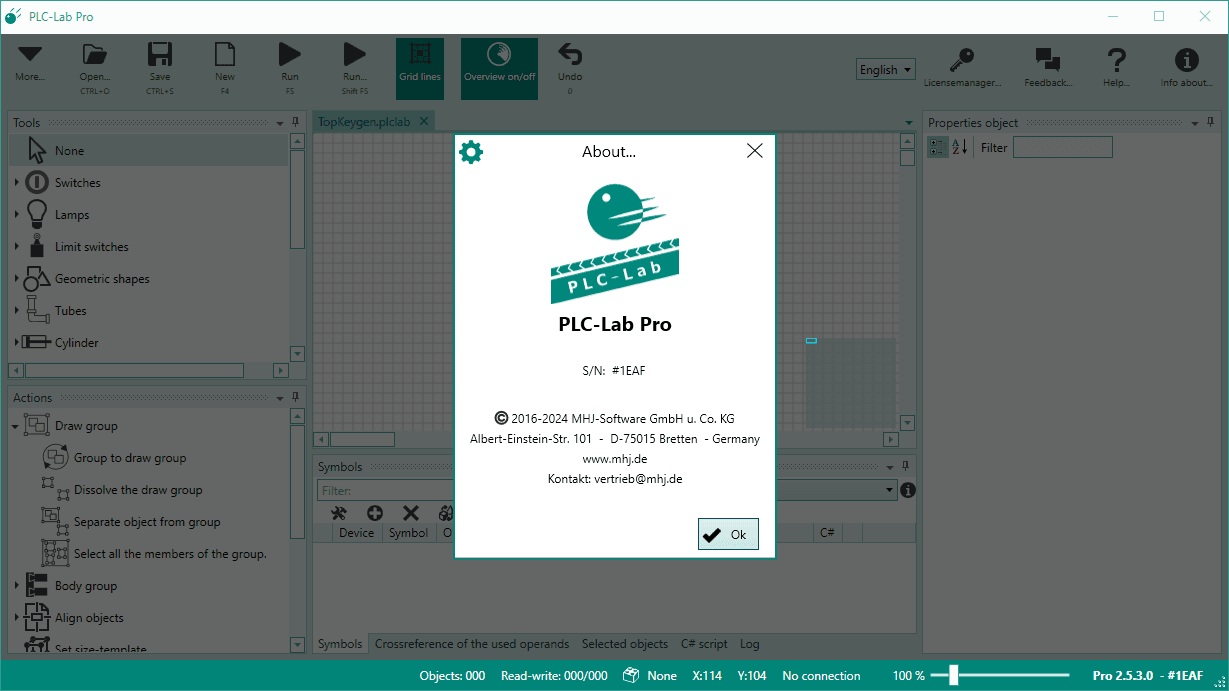Switch to the C# script tab
Viewport: 1229px width, 691px height.
704,644
